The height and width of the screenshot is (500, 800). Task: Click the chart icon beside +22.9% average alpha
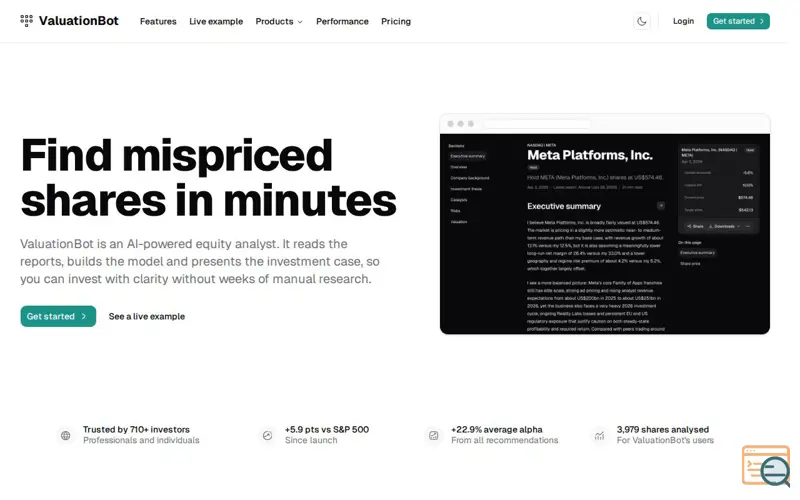(434, 435)
